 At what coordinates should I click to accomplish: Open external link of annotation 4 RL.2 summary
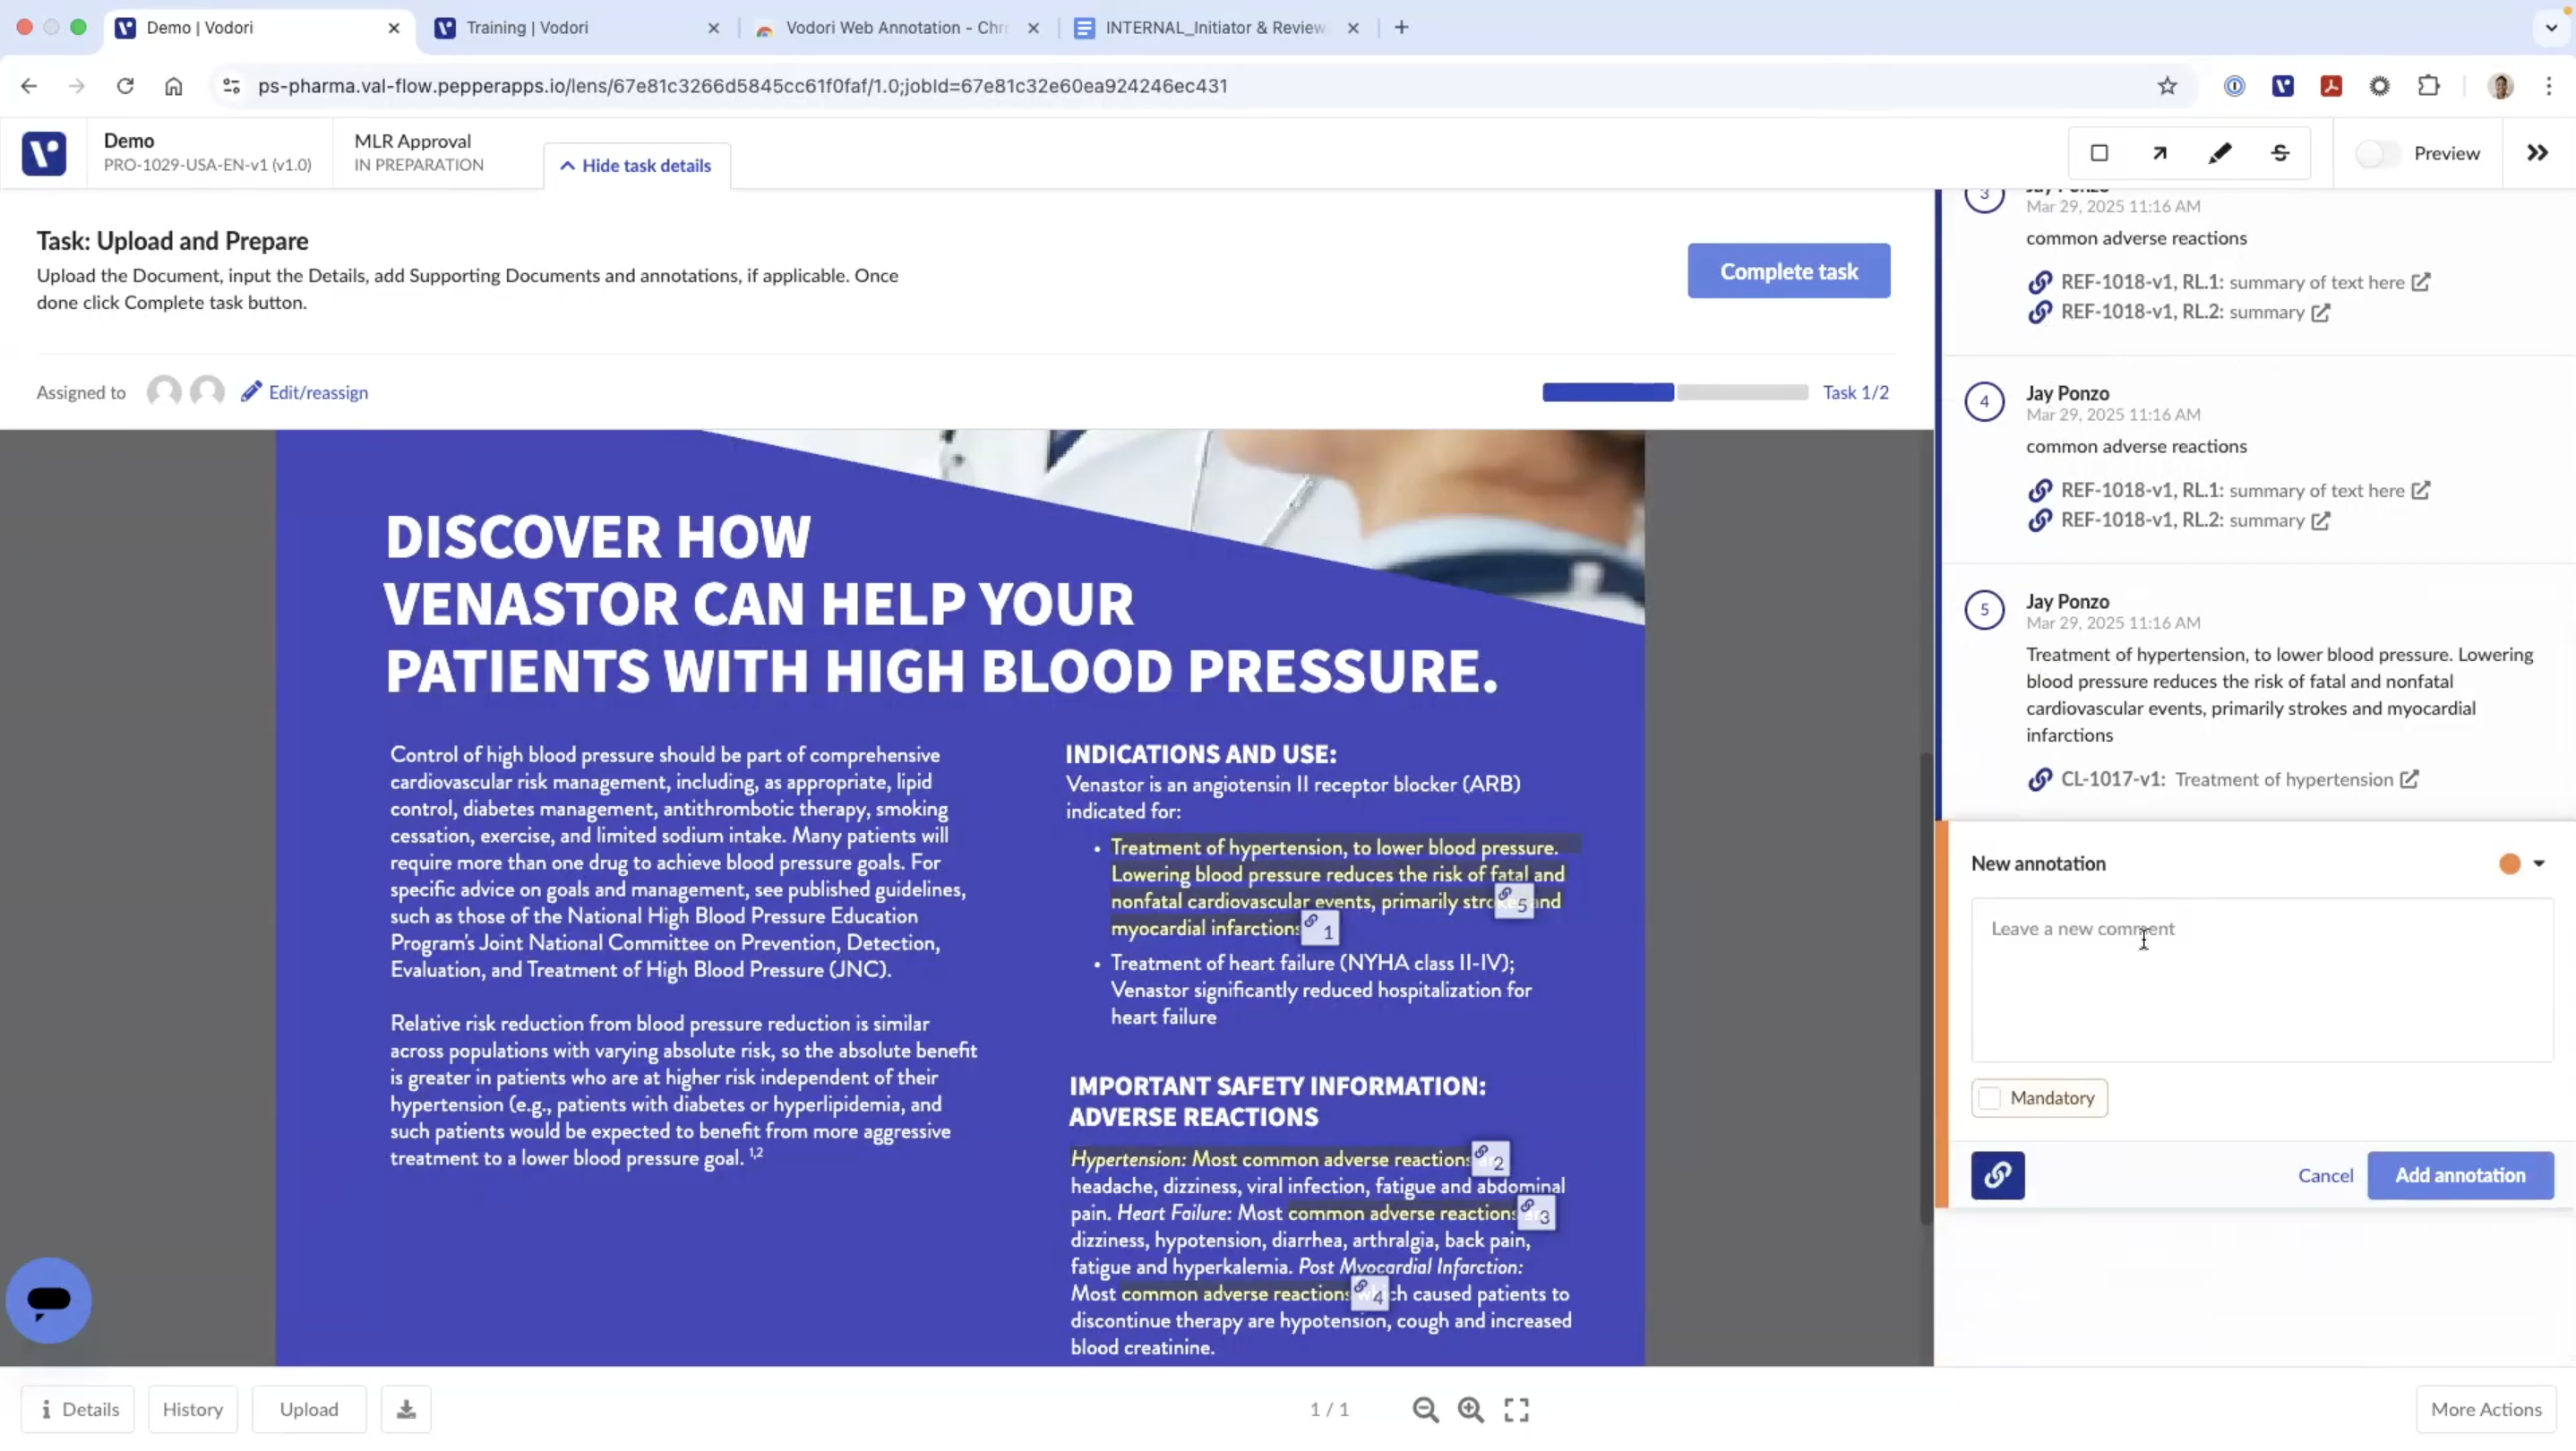pyautogui.click(x=2320, y=520)
